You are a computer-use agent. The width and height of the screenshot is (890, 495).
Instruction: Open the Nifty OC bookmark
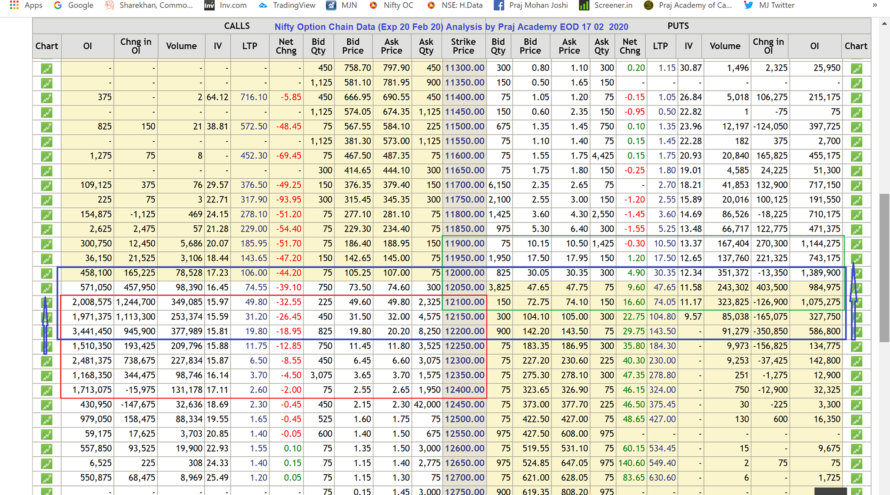coord(391,5)
